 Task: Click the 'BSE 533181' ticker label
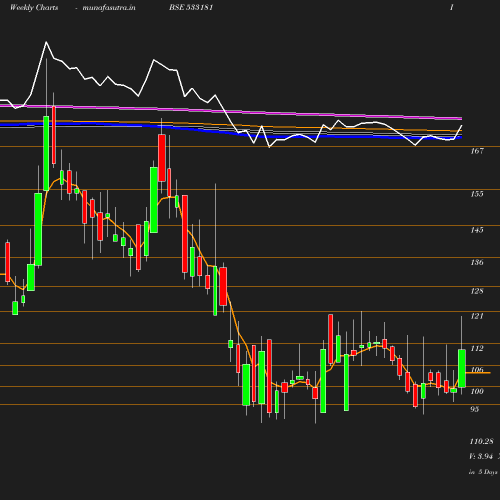point(191,7)
